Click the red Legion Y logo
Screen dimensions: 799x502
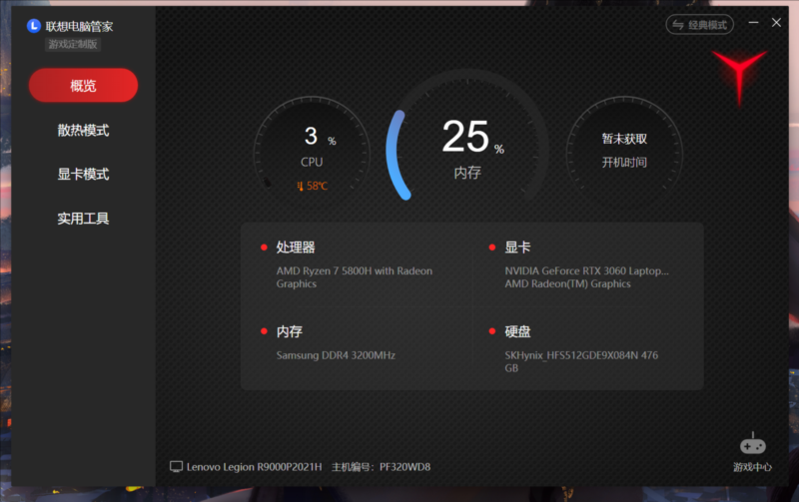coord(740,75)
